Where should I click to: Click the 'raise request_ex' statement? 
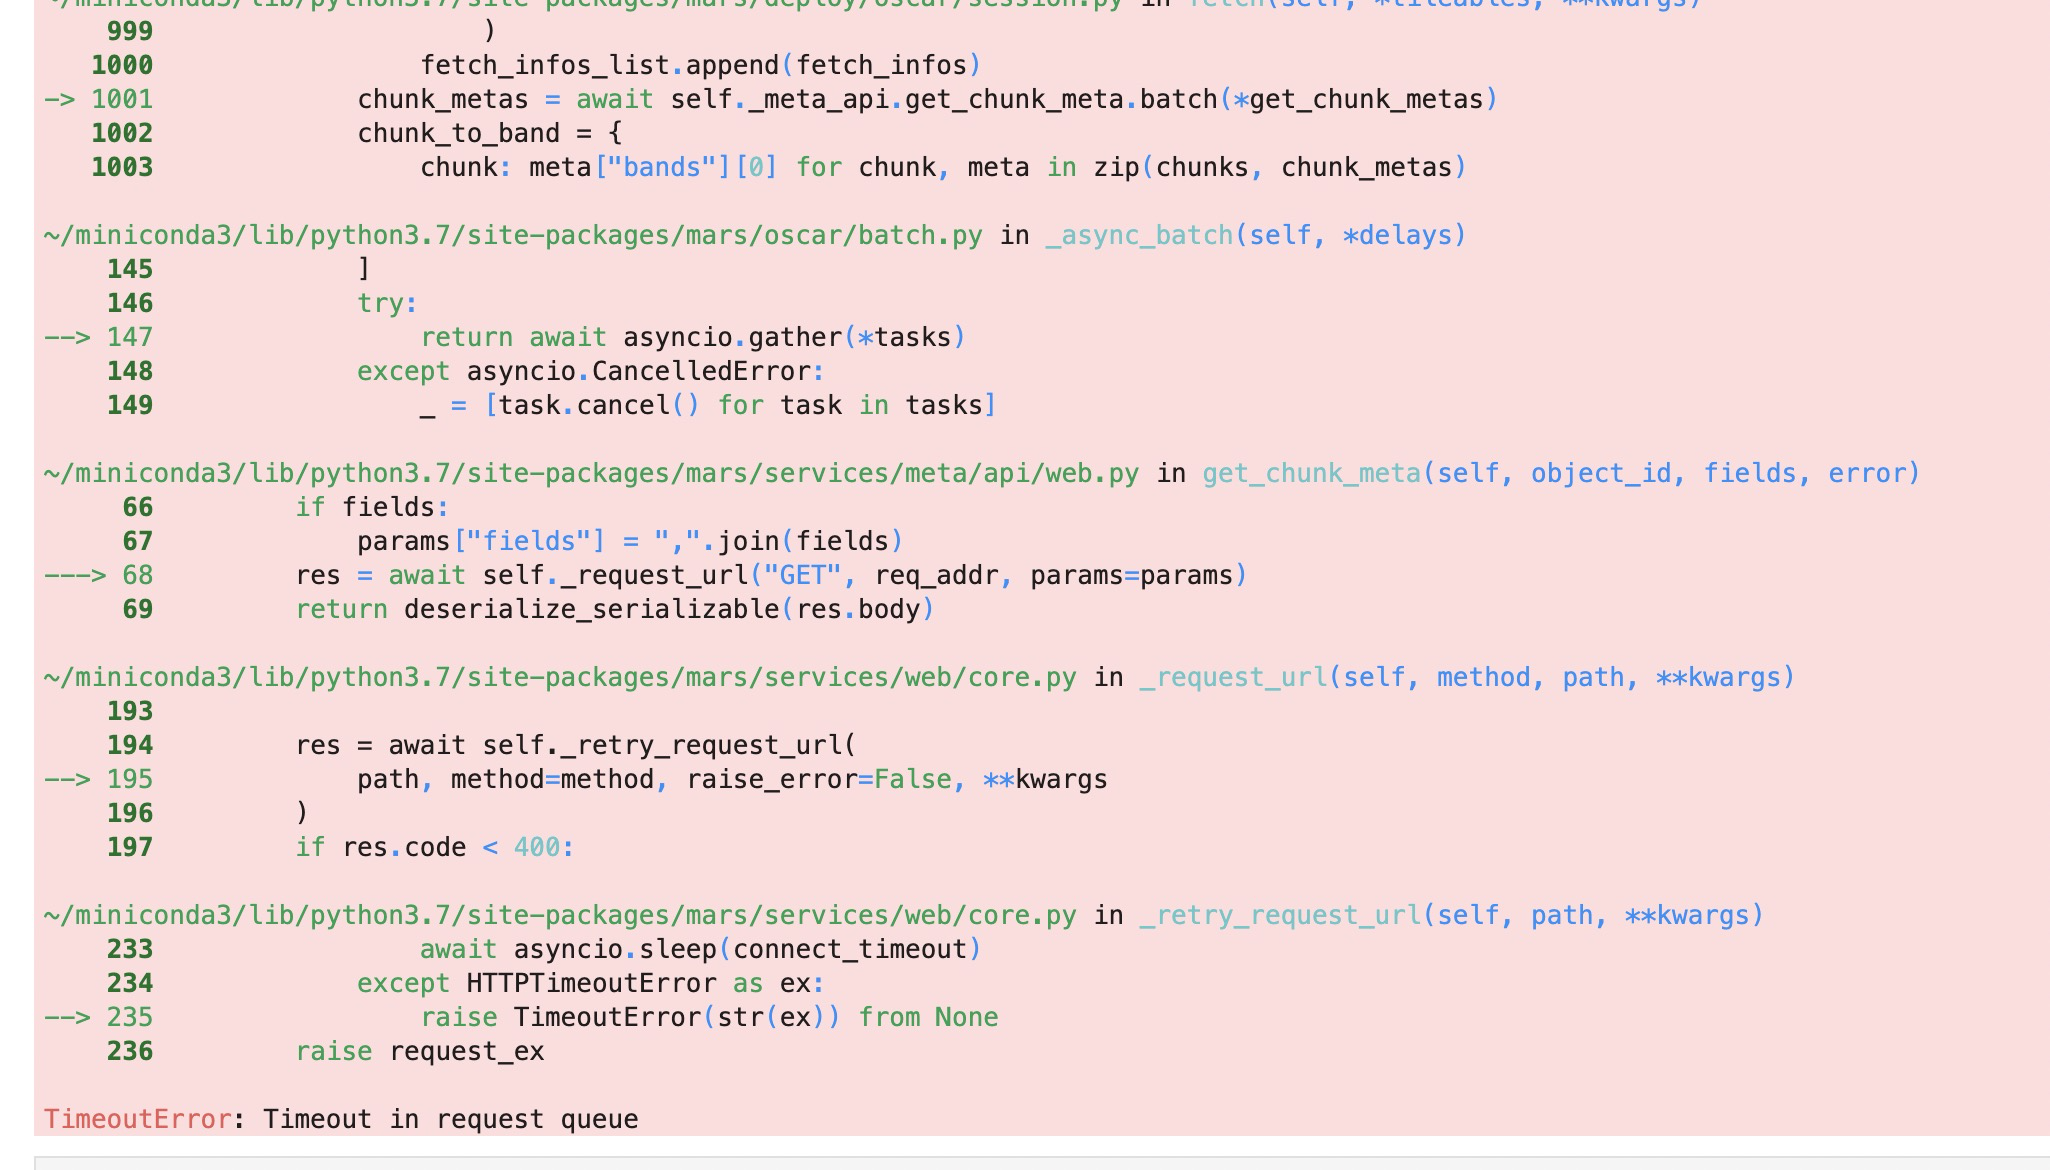pos(420,1051)
